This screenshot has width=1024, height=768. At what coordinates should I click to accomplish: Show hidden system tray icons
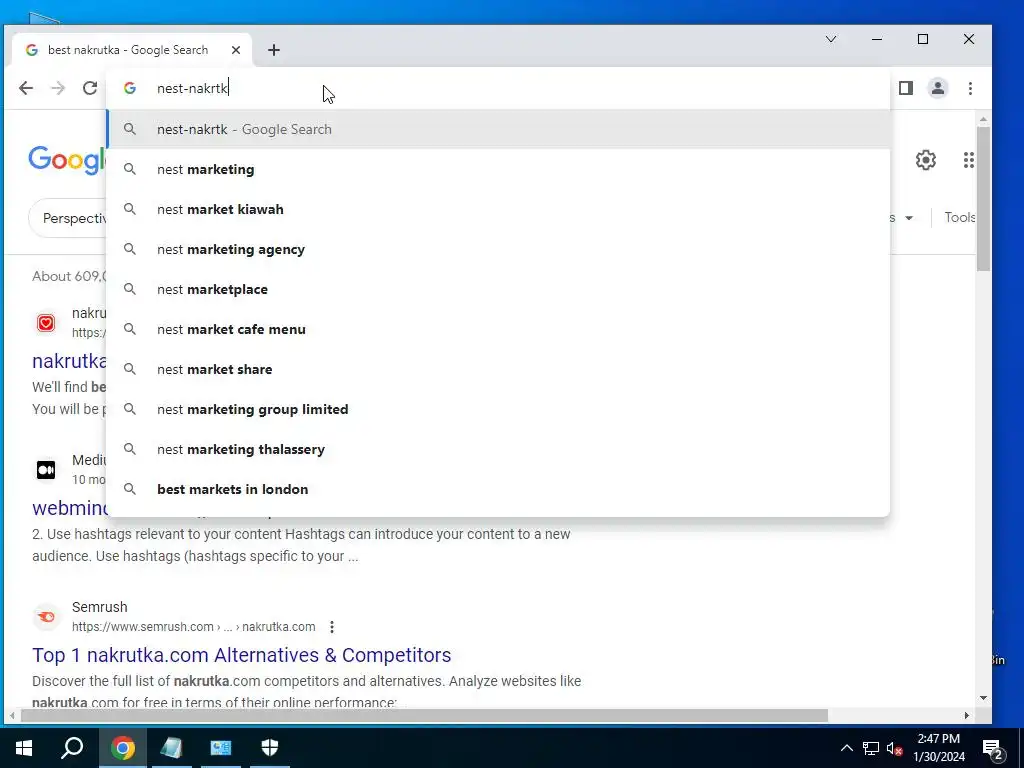tap(846, 748)
